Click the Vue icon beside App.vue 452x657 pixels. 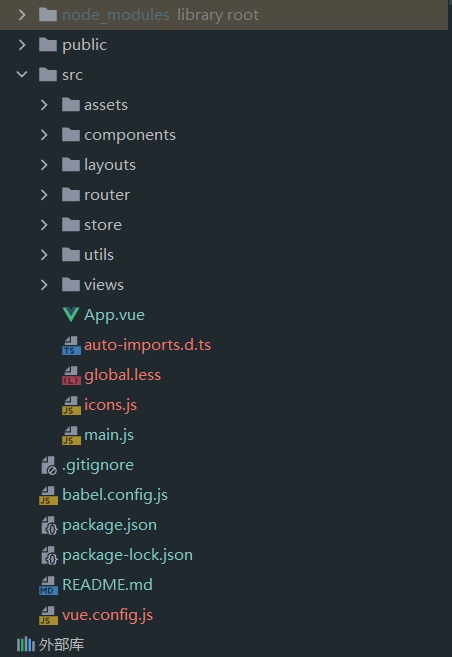[x=71, y=315]
